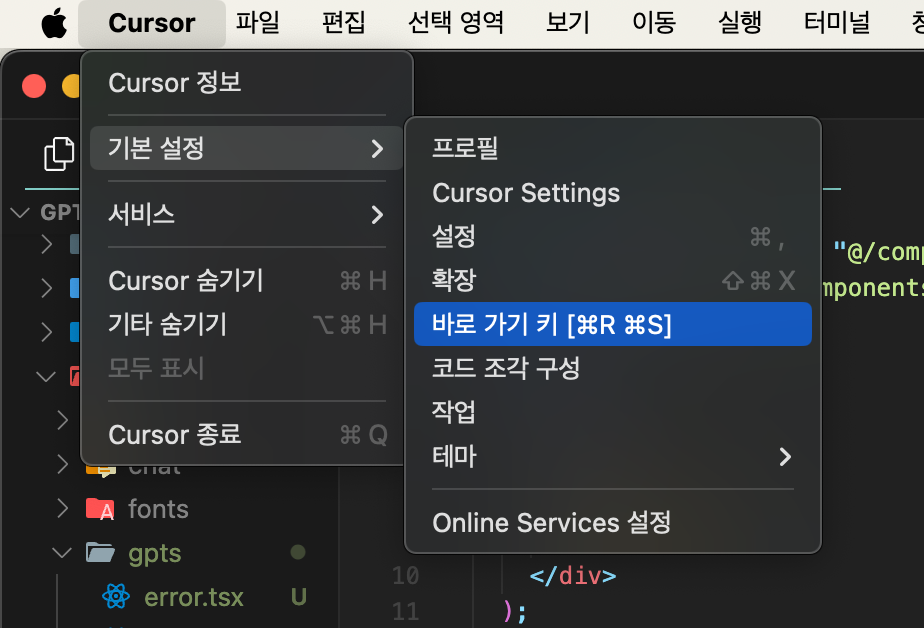Click the React icon of error.tsx
Screen dimensions: 924x628
tap(116, 596)
